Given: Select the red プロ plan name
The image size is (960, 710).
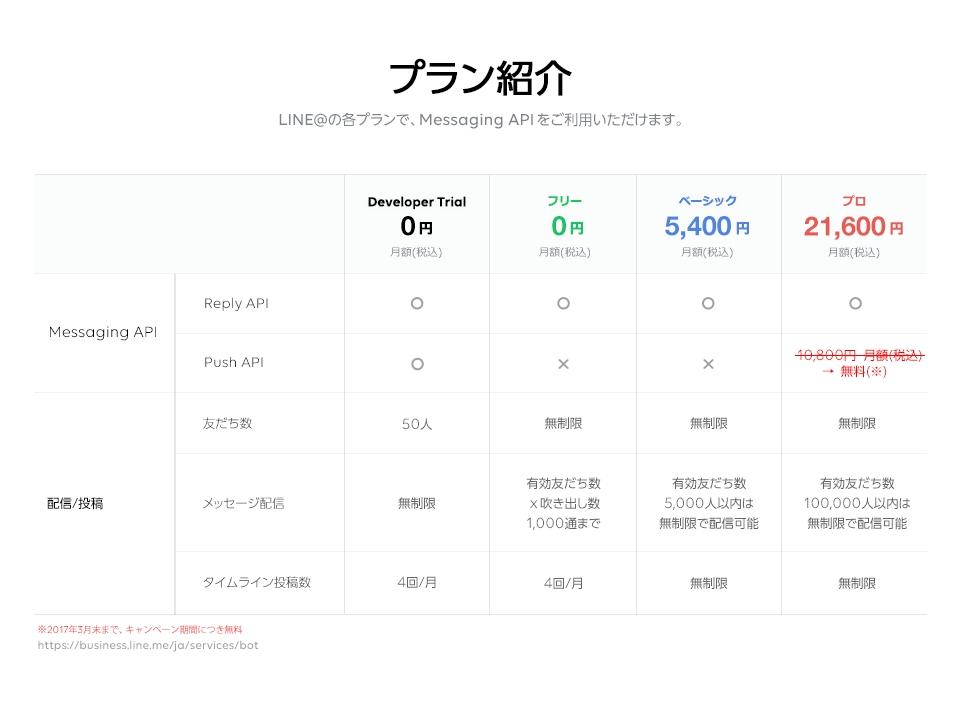Looking at the screenshot, I should pos(854,201).
